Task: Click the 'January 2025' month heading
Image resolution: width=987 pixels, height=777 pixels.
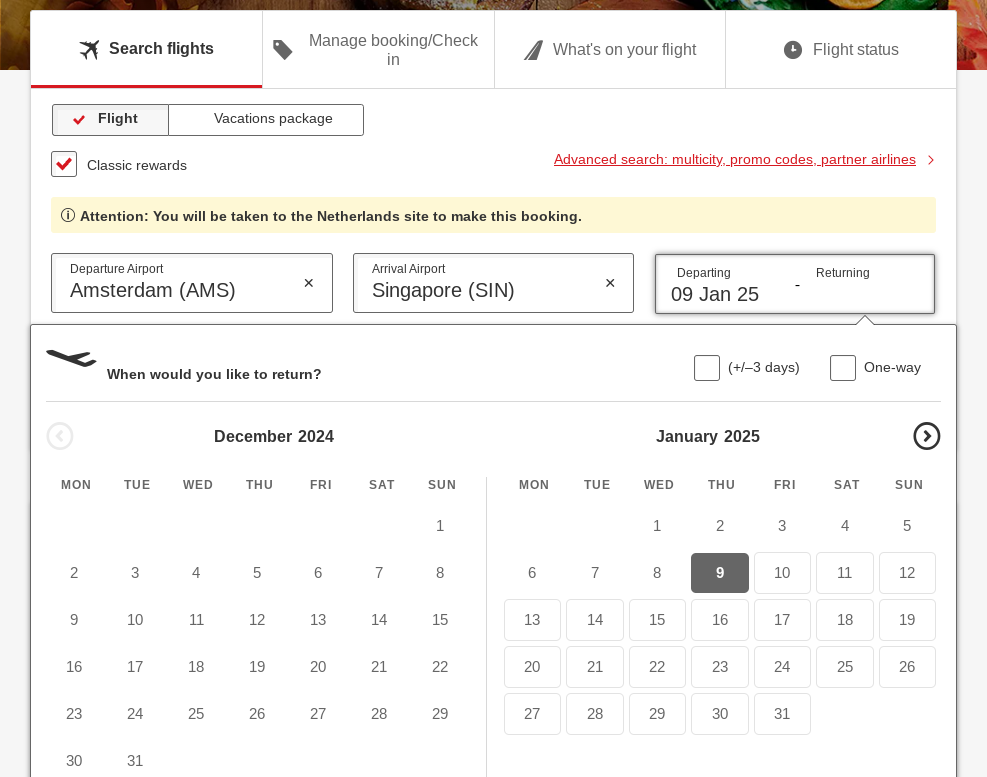Action: click(x=708, y=436)
